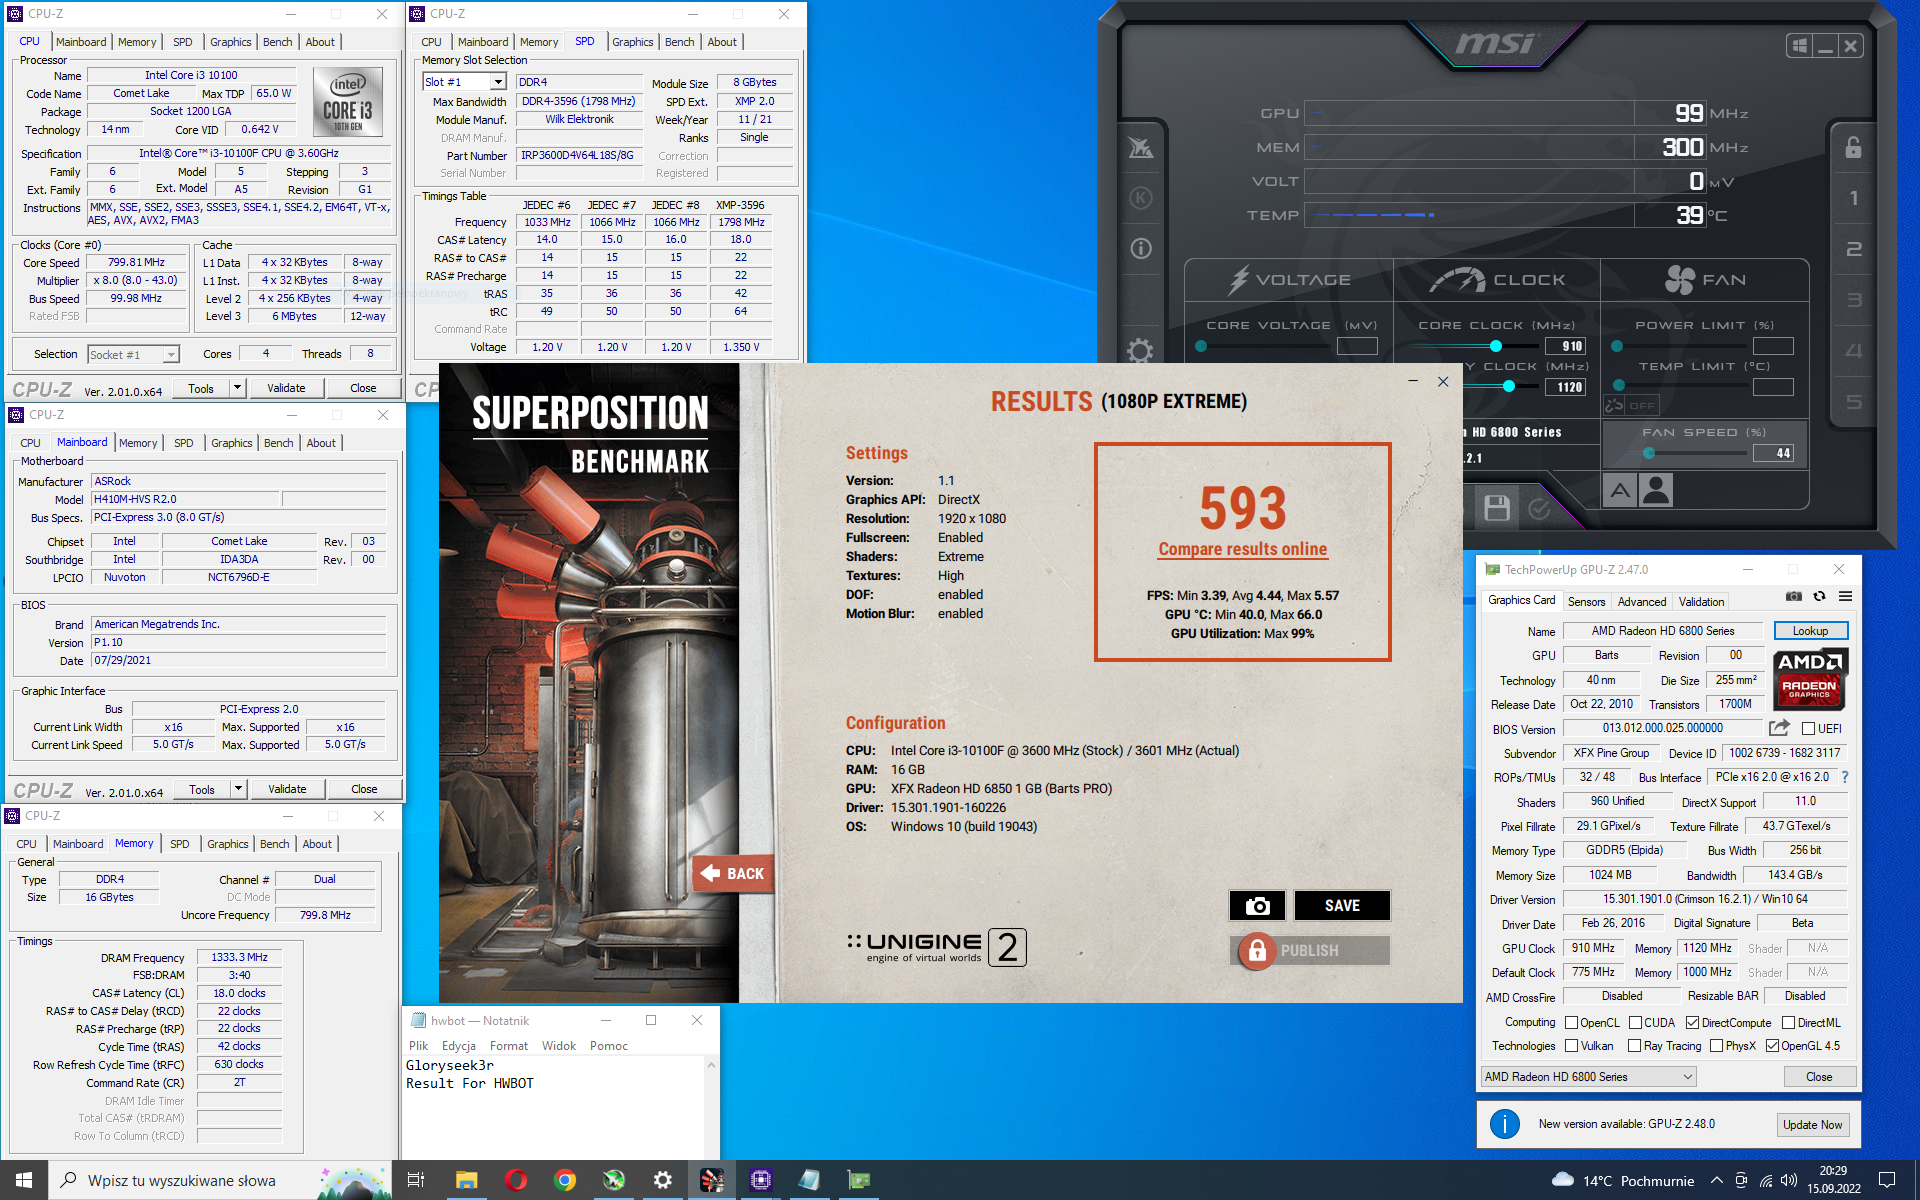Click SAVE in Superposition results
Image resolution: width=1920 pixels, height=1200 pixels.
[x=1342, y=905]
